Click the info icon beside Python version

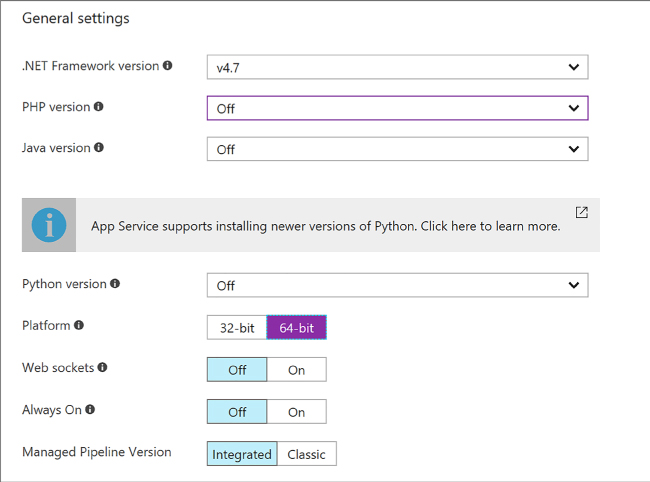tap(115, 283)
